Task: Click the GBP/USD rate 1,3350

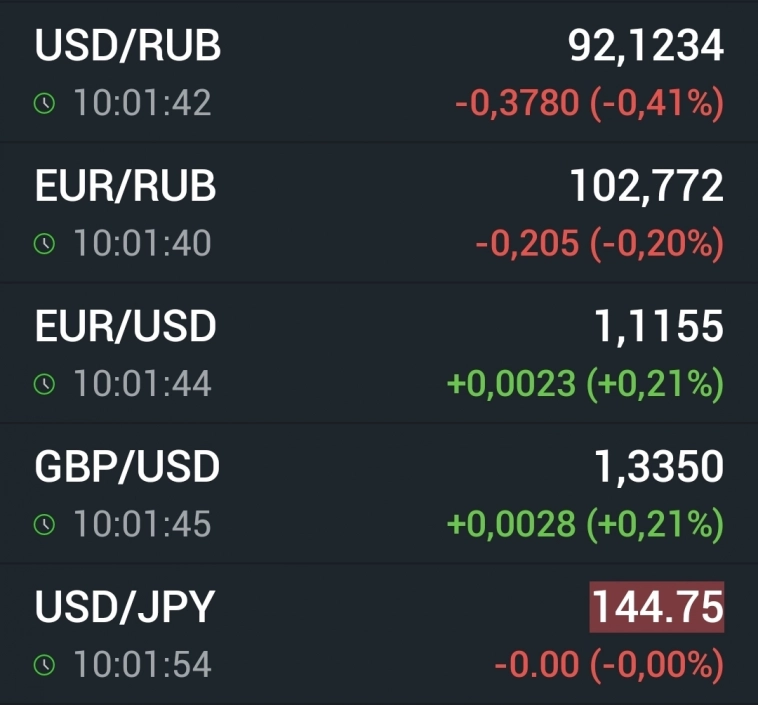Action: [657, 467]
